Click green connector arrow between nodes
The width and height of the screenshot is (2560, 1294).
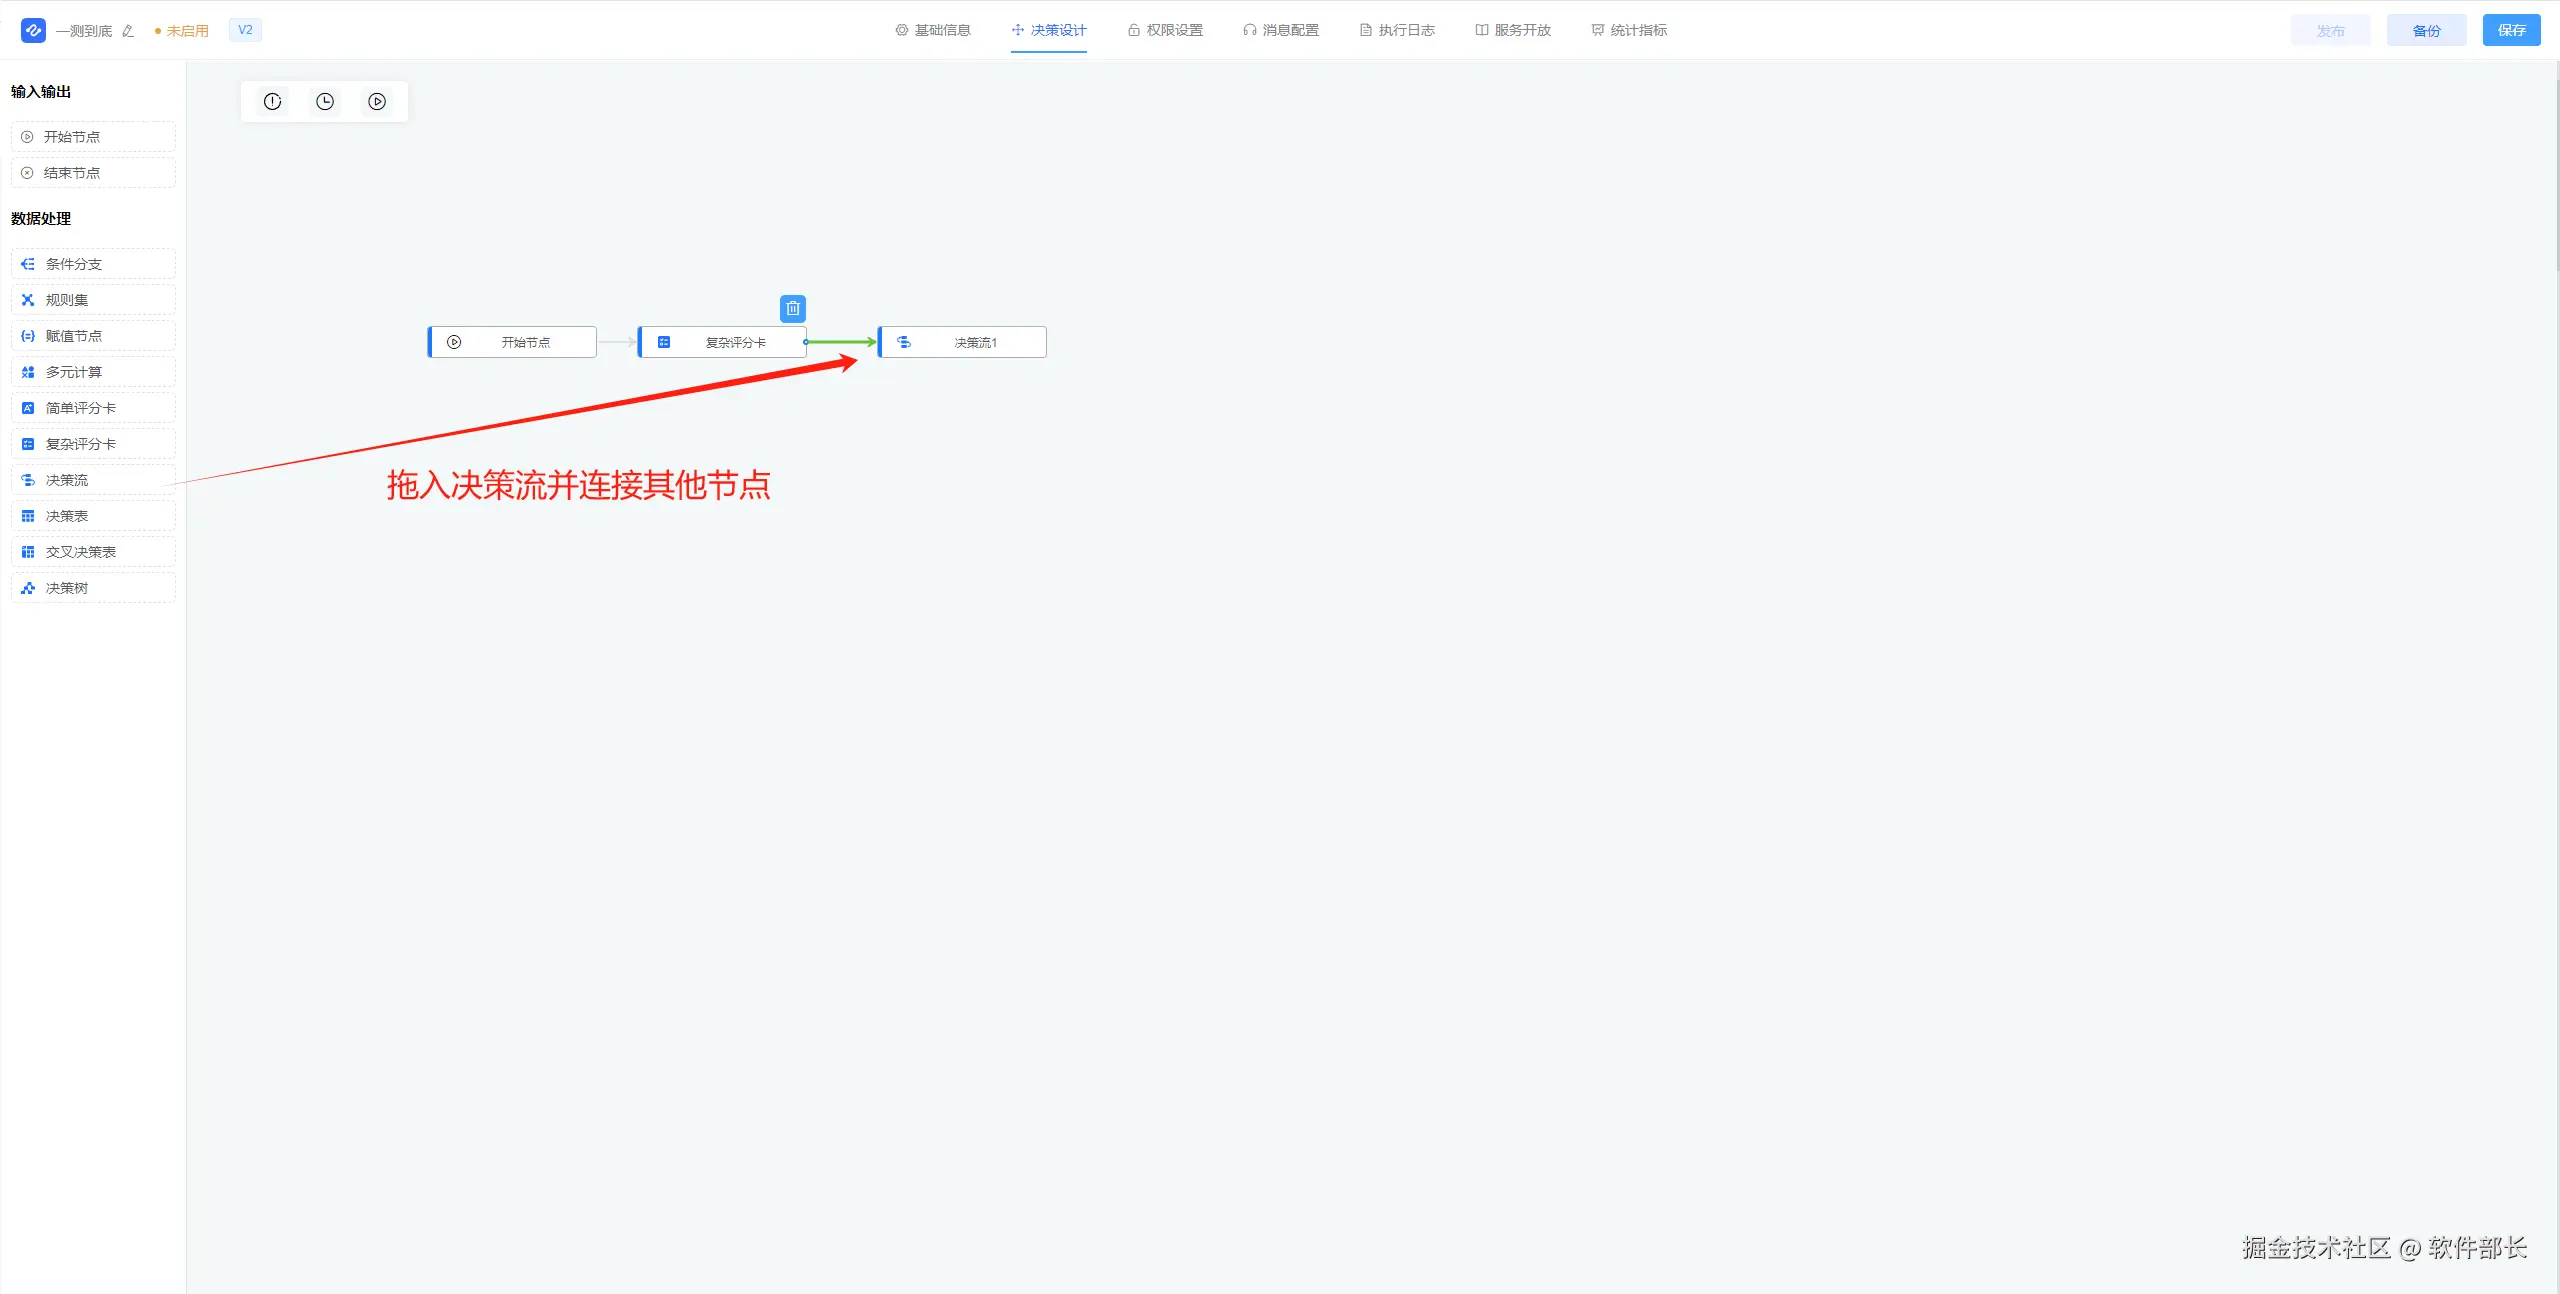pos(840,342)
